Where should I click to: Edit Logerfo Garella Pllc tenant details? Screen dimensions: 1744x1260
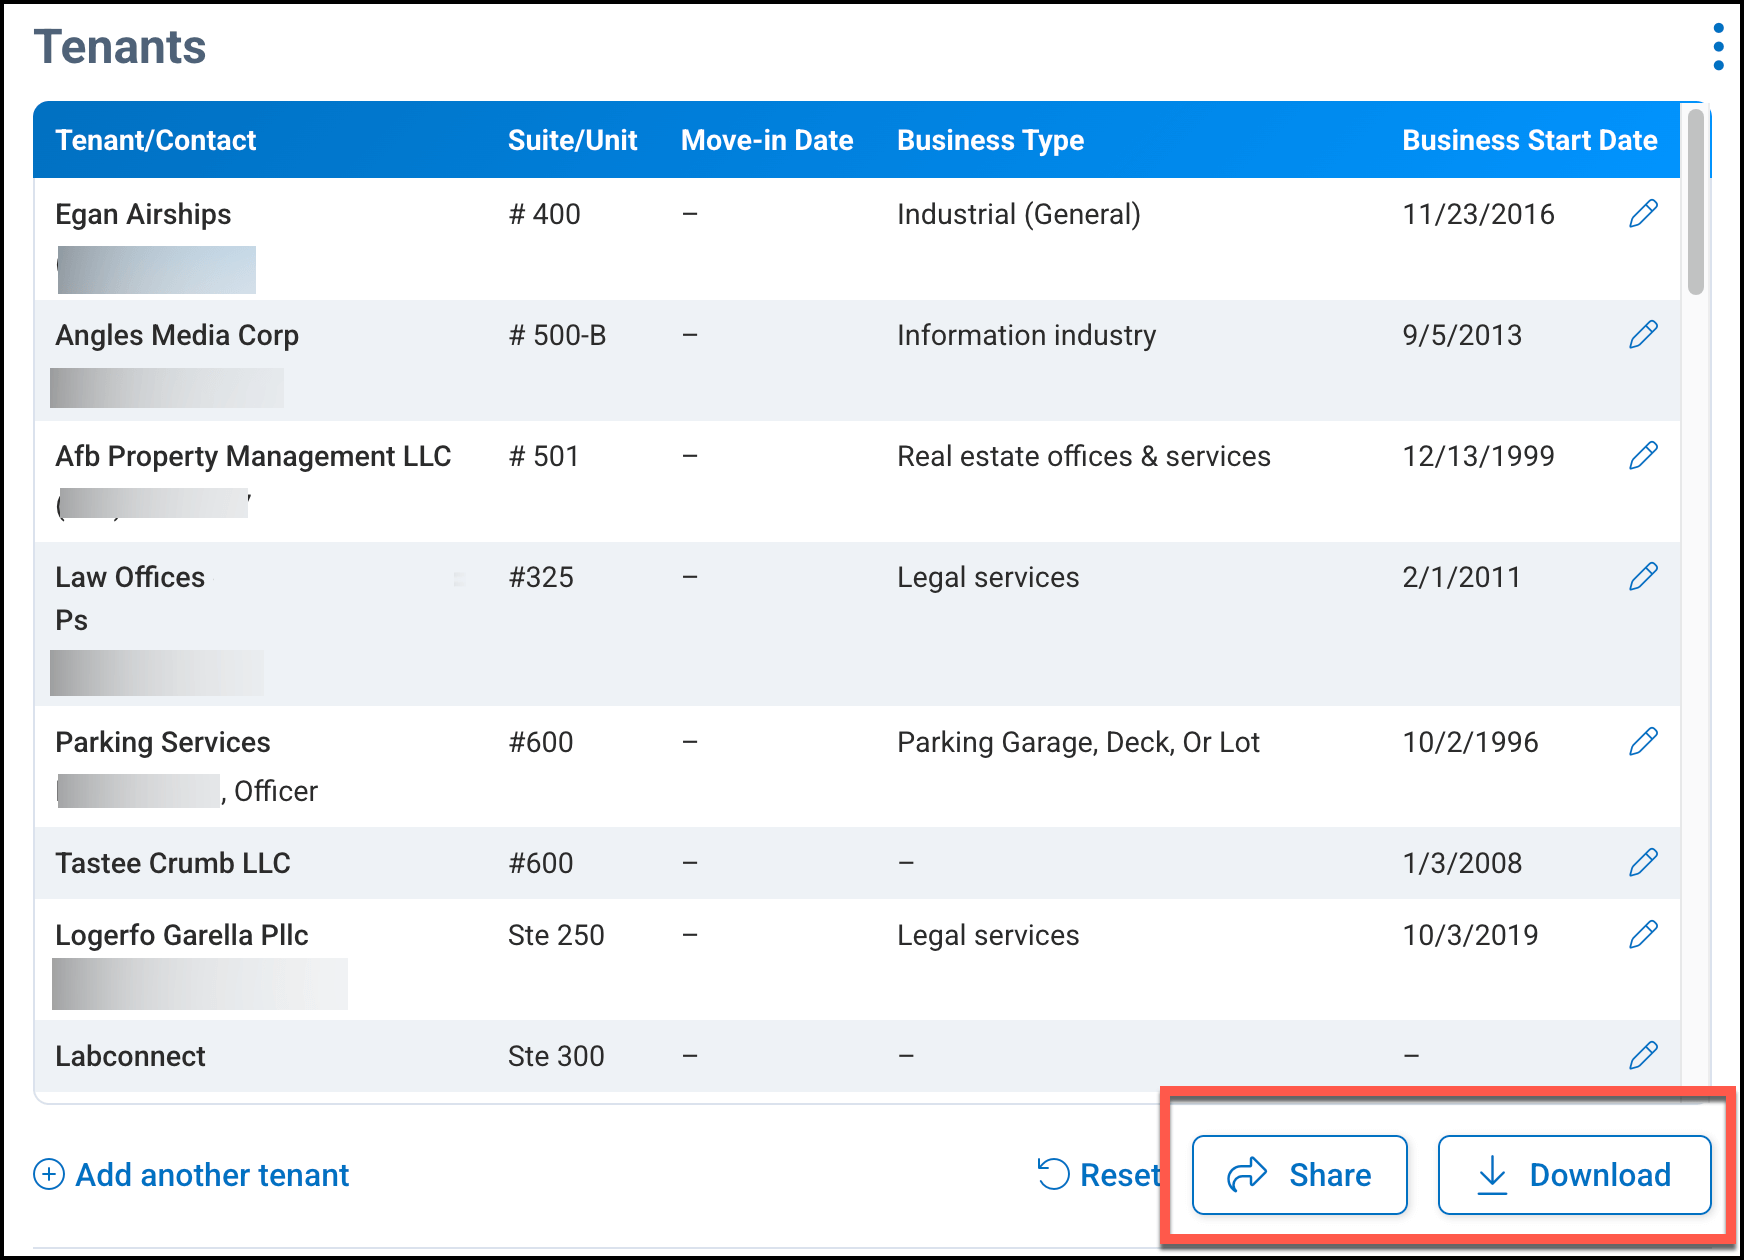click(1643, 935)
